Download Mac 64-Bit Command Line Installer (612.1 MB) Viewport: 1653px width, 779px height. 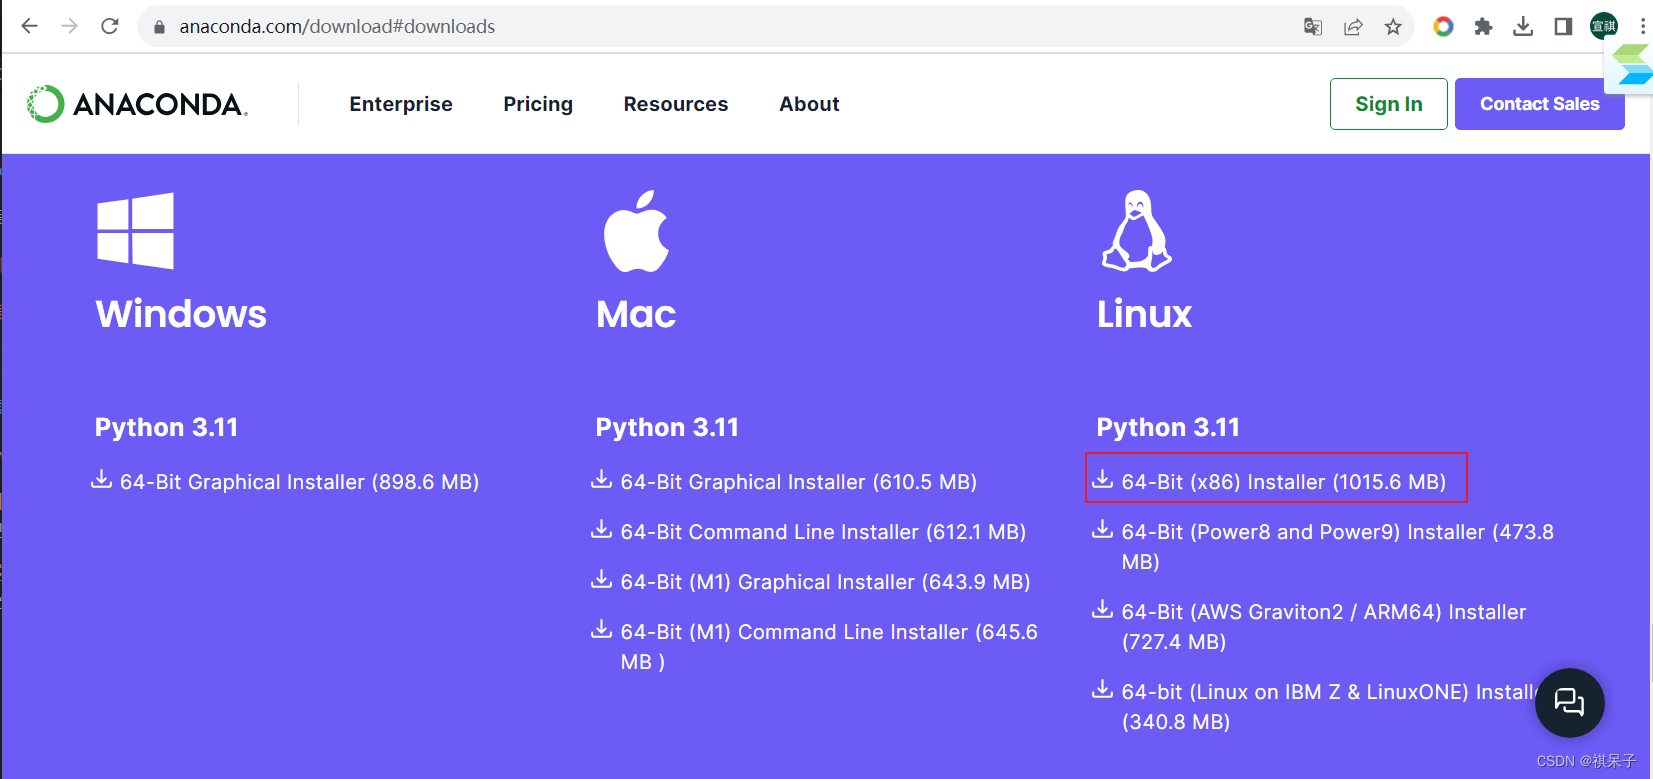823,532
